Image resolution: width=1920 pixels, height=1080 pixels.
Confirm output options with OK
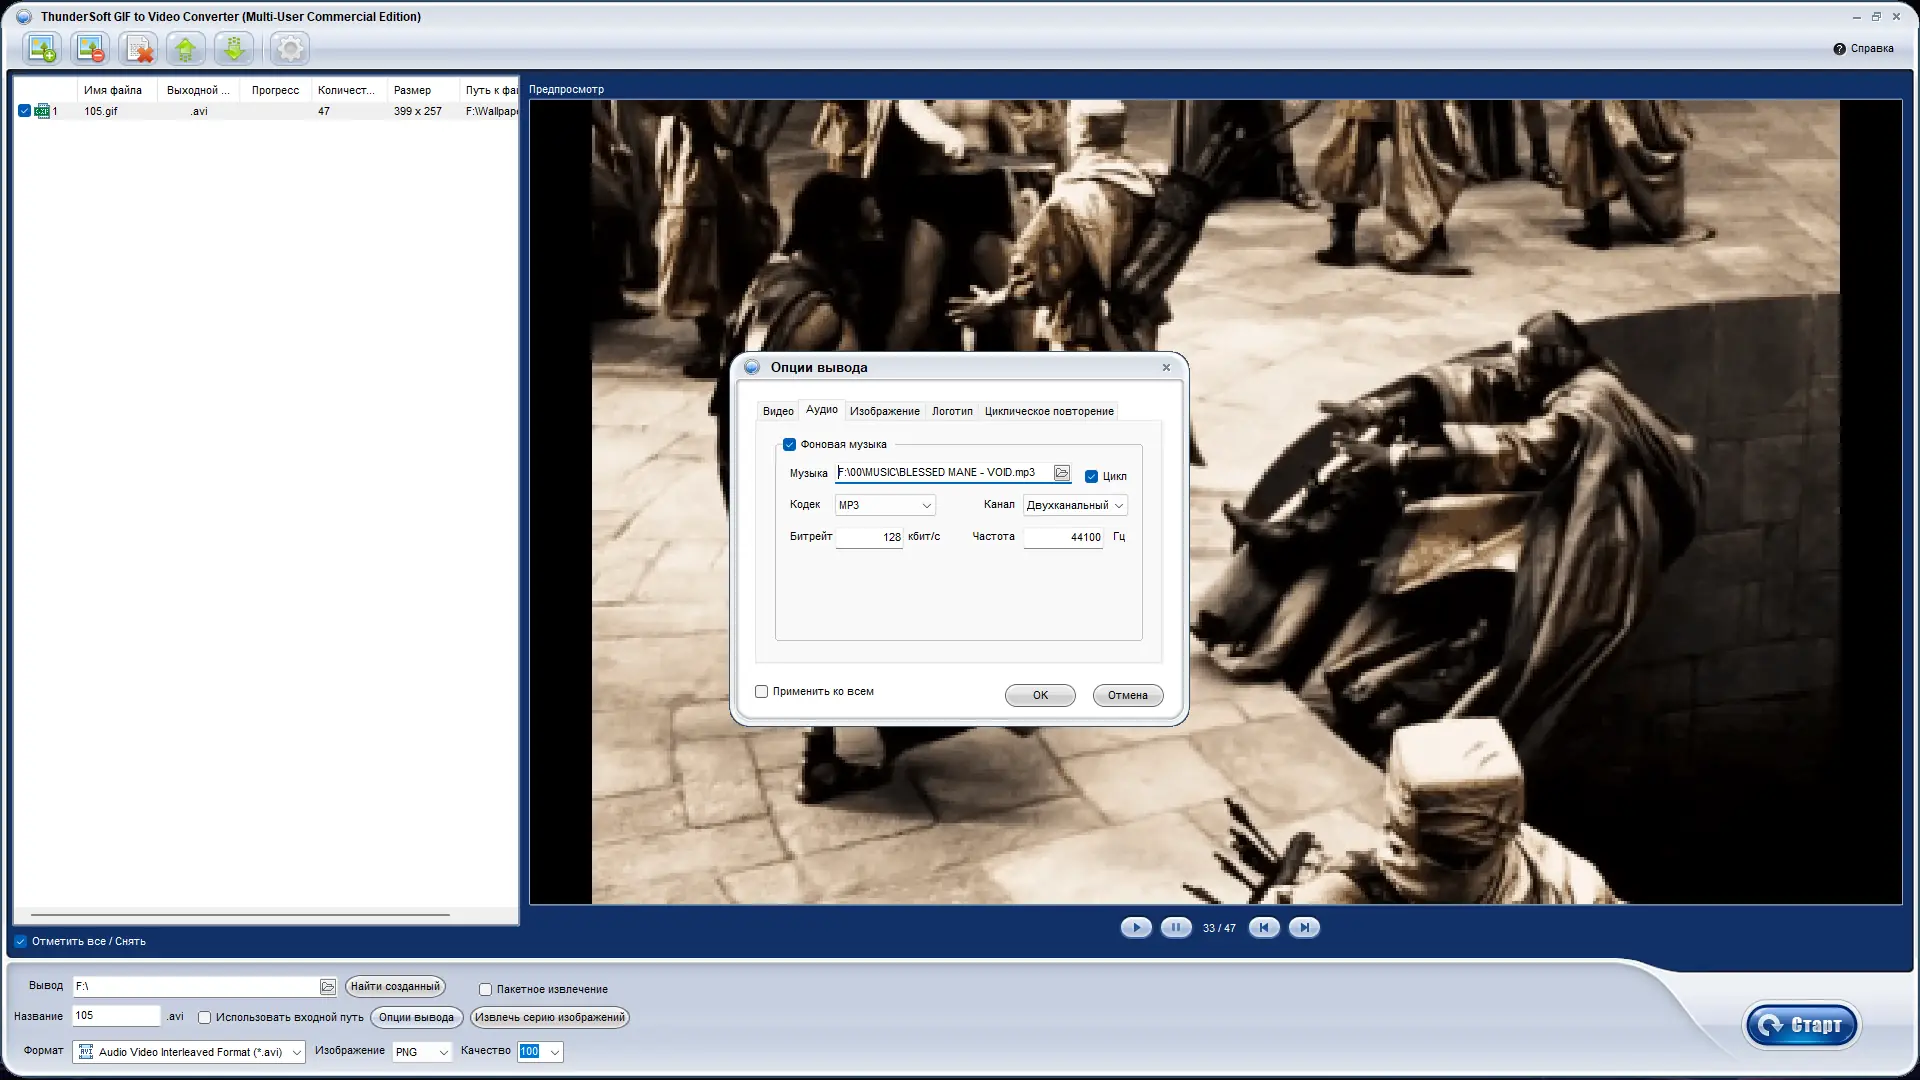coord(1040,695)
